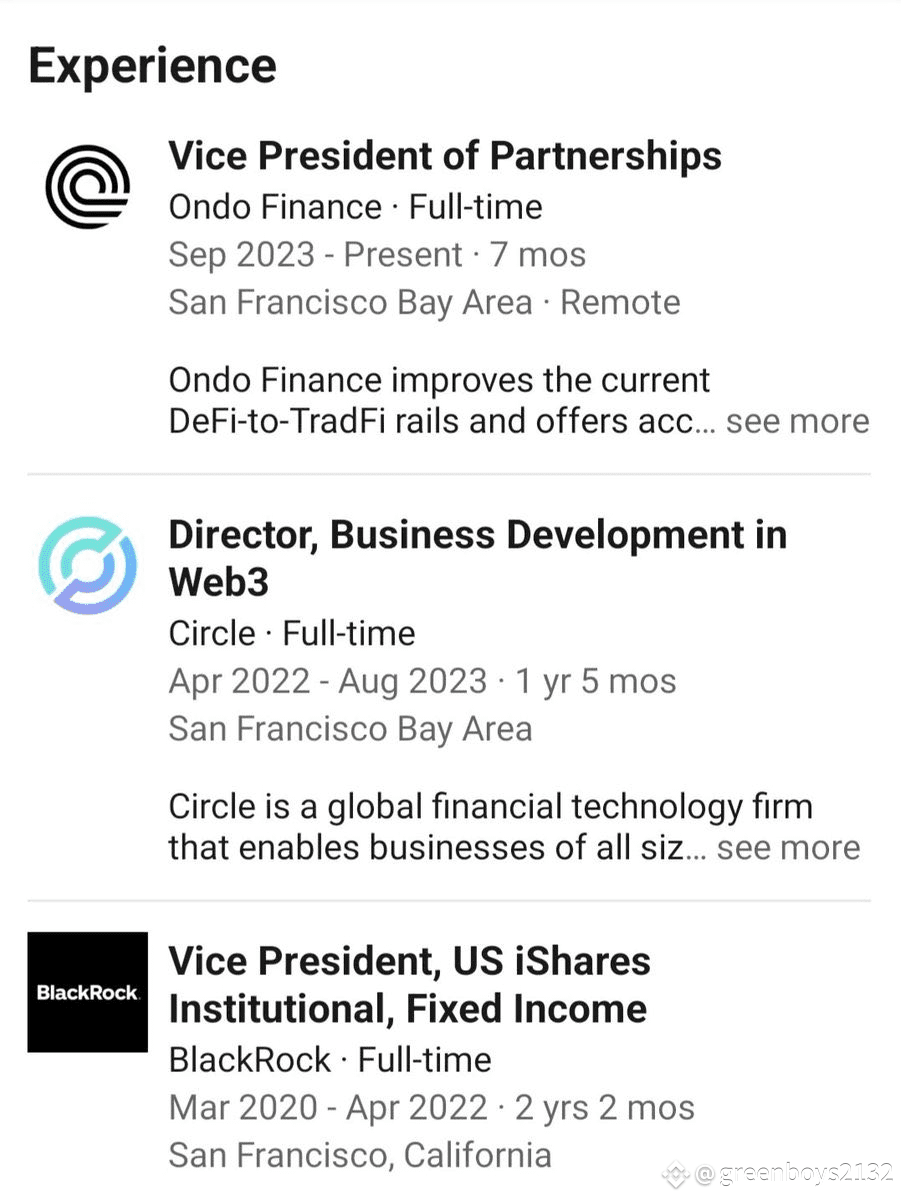Open Vice President of Partnerships position
This screenshot has width=901, height=1200.
445,156
